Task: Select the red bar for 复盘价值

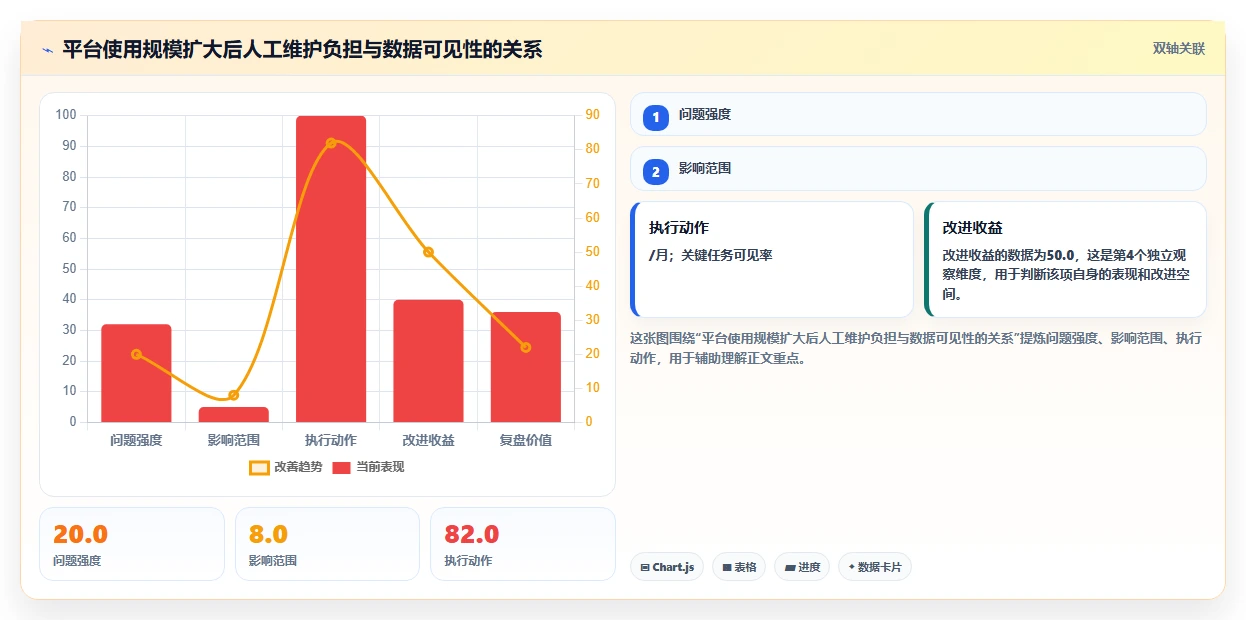Action: [x=526, y=367]
